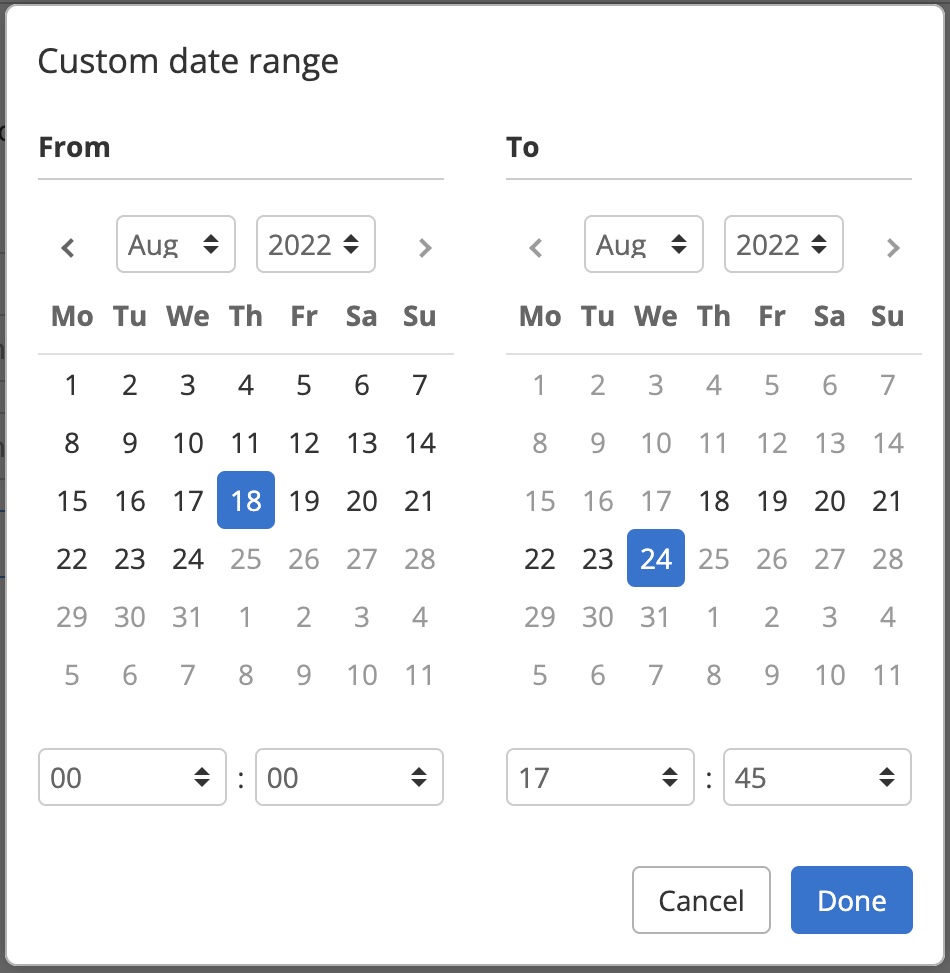950x973 pixels.
Task: Go to previous month in To calendar
Action: pyautogui.click(x=536, y=247)
